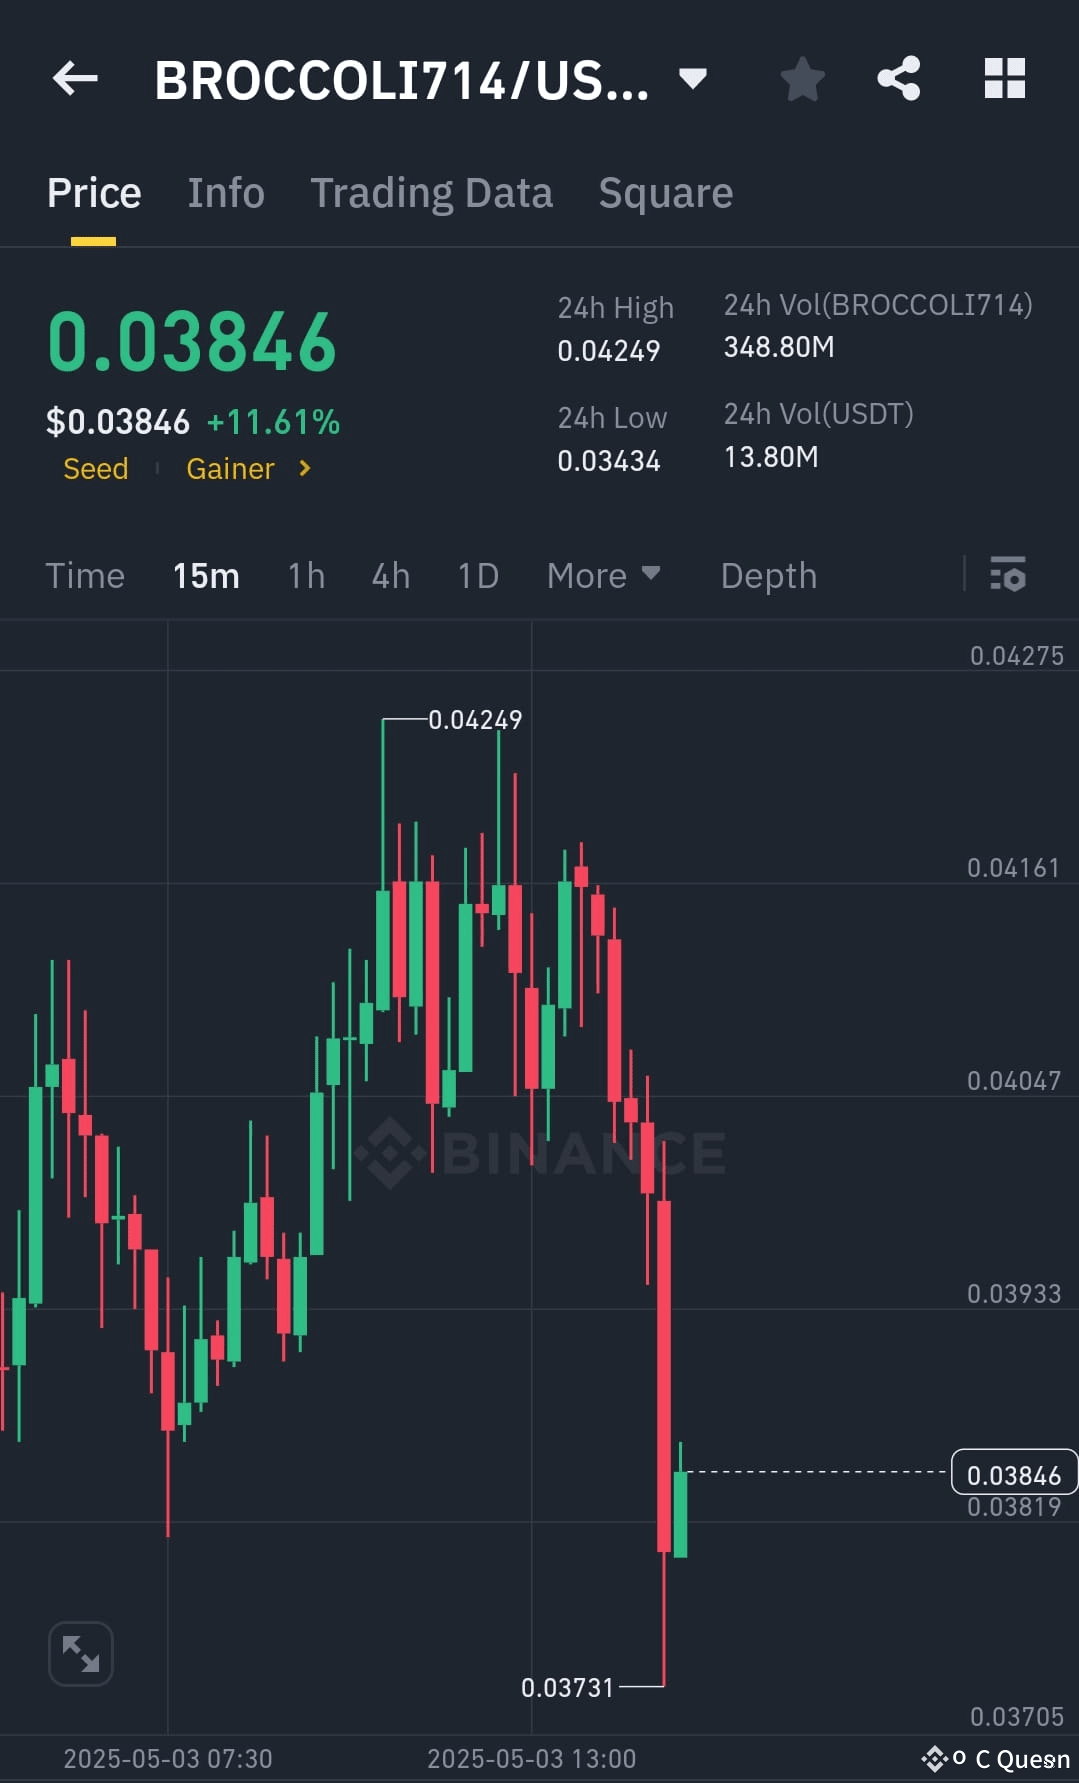The height and width of the screenshot is (1783, 1079).
Task: Open the Gainer category chevron
Action: (x=305, y=468)
